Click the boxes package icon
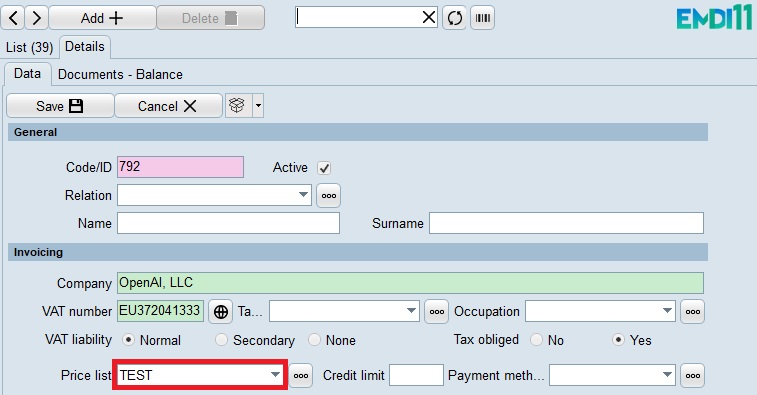Screen dimensions: 757x395 coord(238,106)
